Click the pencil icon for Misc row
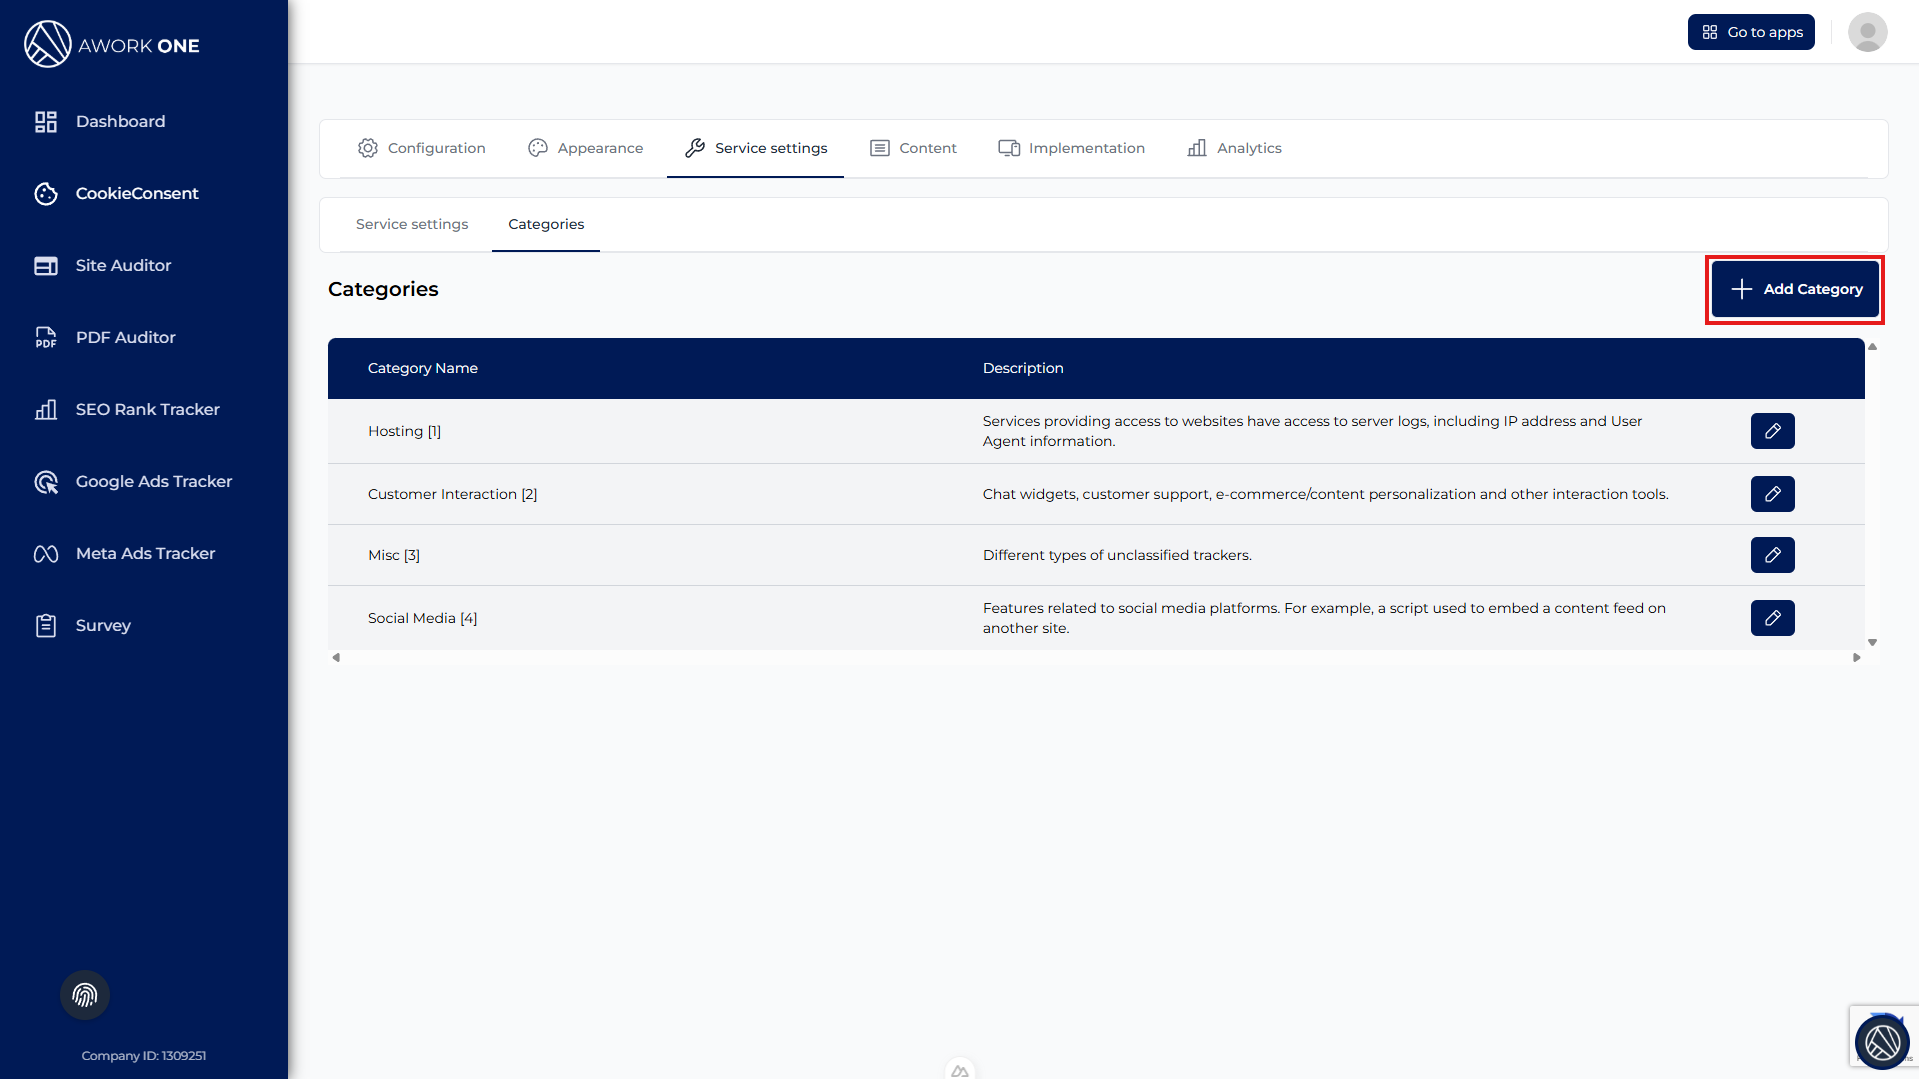Screen dimensions: 1919x1079 tap(1772, 555)
